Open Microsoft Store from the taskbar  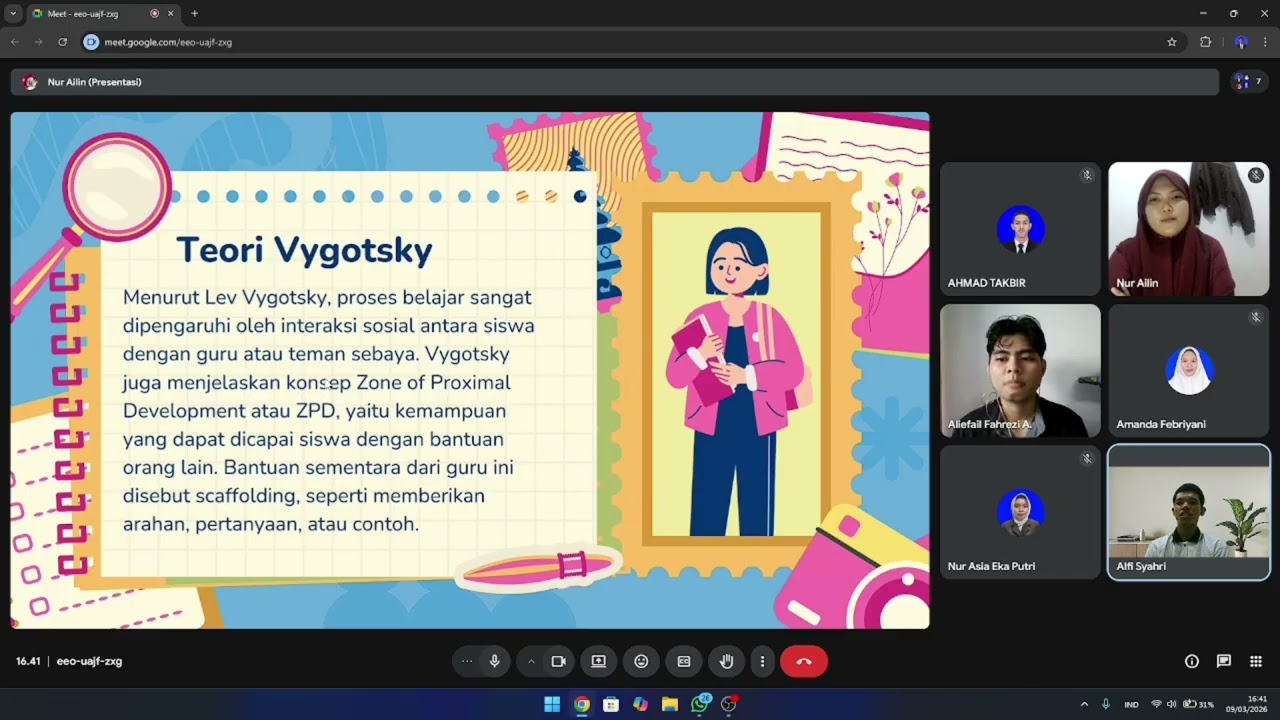pos(611,704)
